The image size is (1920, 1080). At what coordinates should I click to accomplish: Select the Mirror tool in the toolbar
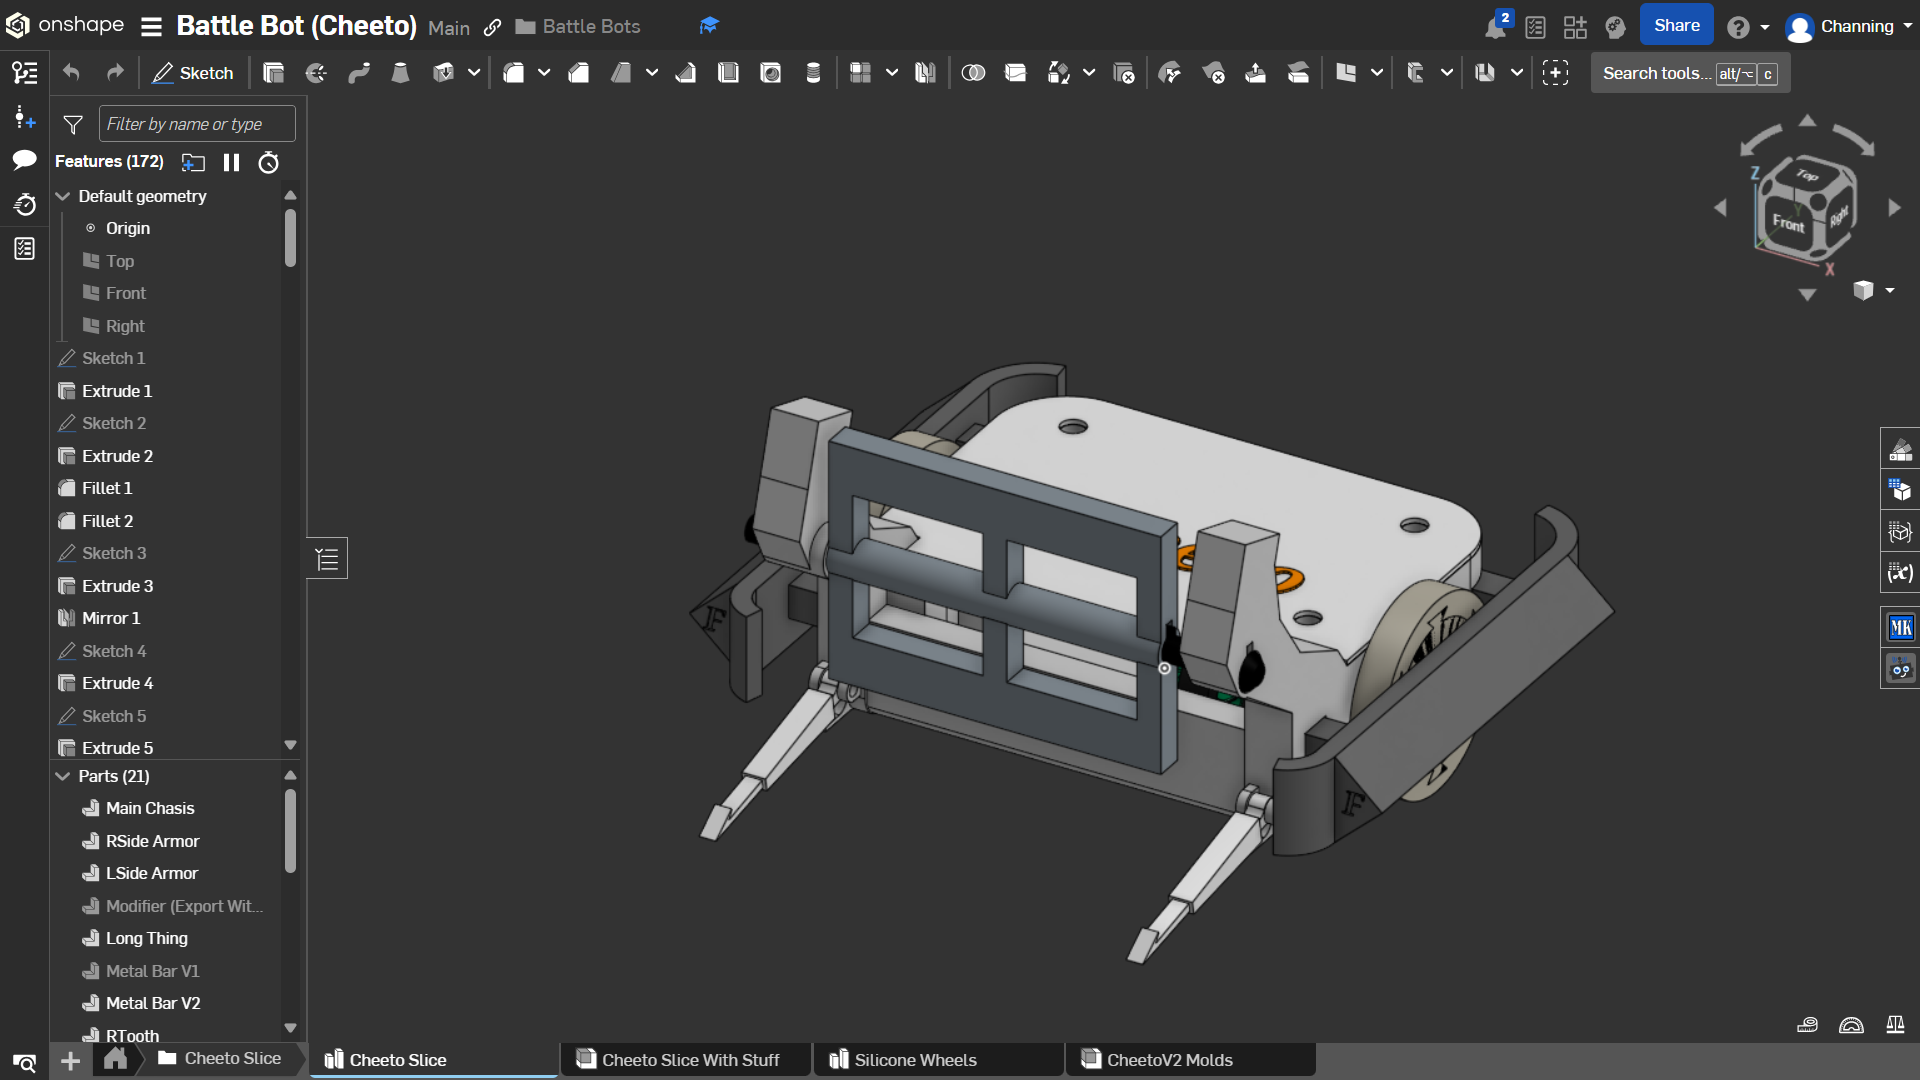925,73
